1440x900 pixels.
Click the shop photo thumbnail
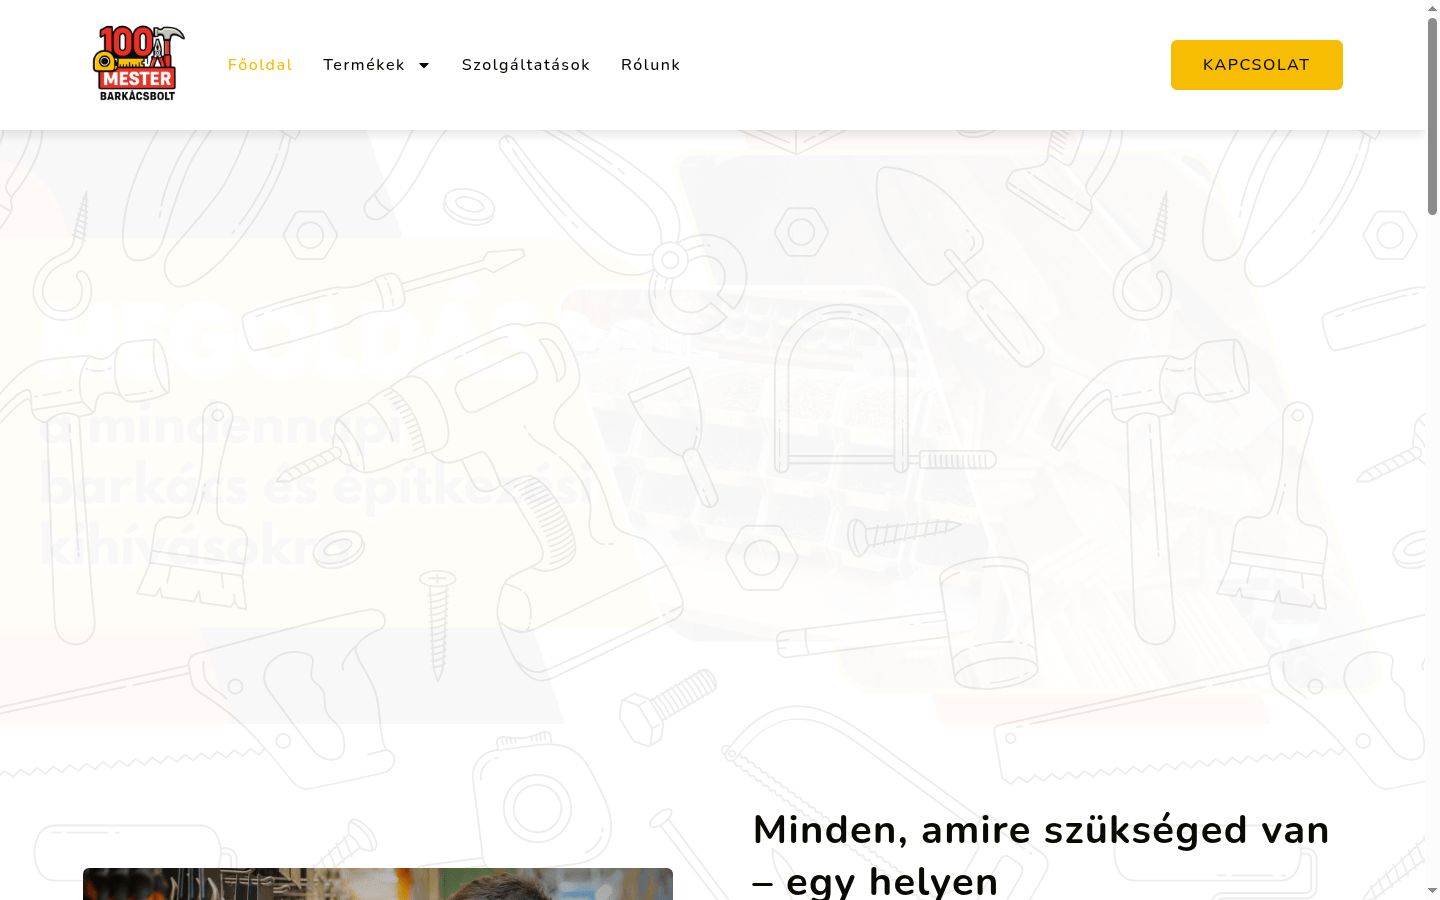[378, 884]
